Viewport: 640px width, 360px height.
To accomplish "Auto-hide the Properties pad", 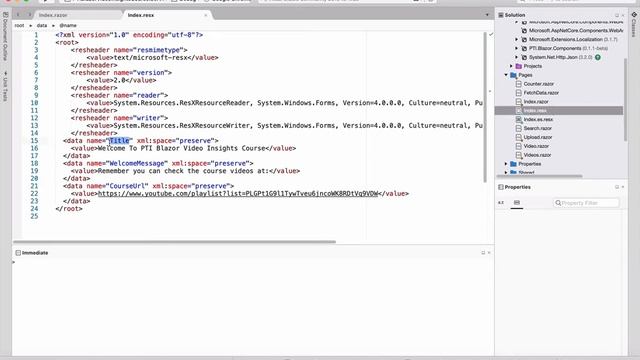I will tap(617, 187).
